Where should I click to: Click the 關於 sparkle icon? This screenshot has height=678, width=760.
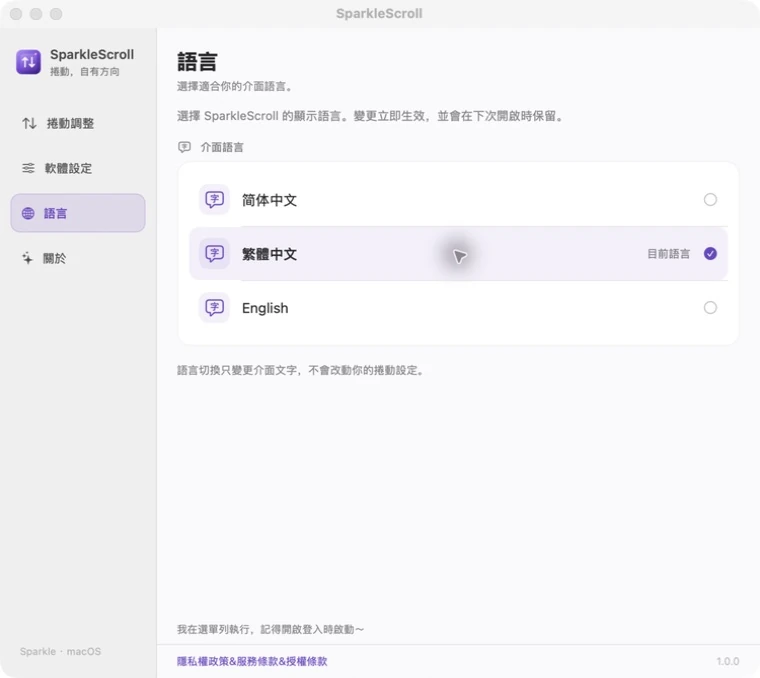tap(28, 258)
